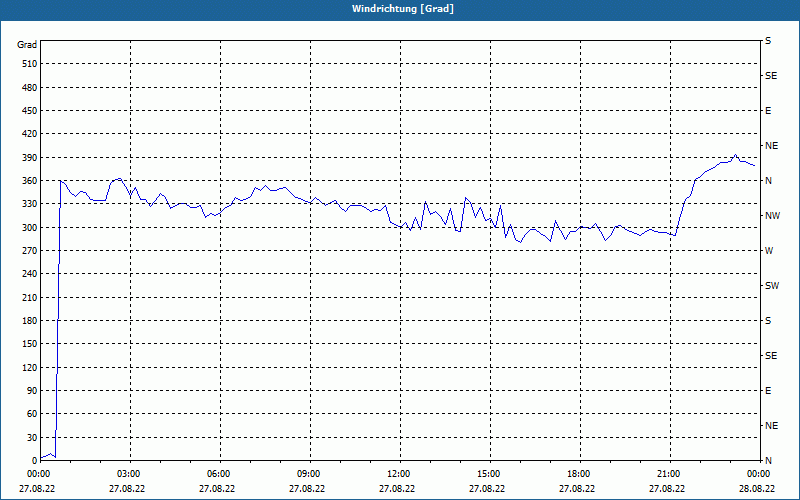Viewport: 800px width, 500px height.
Task: Click the N compass label level with 360
Action: click(x=769, y=181)
